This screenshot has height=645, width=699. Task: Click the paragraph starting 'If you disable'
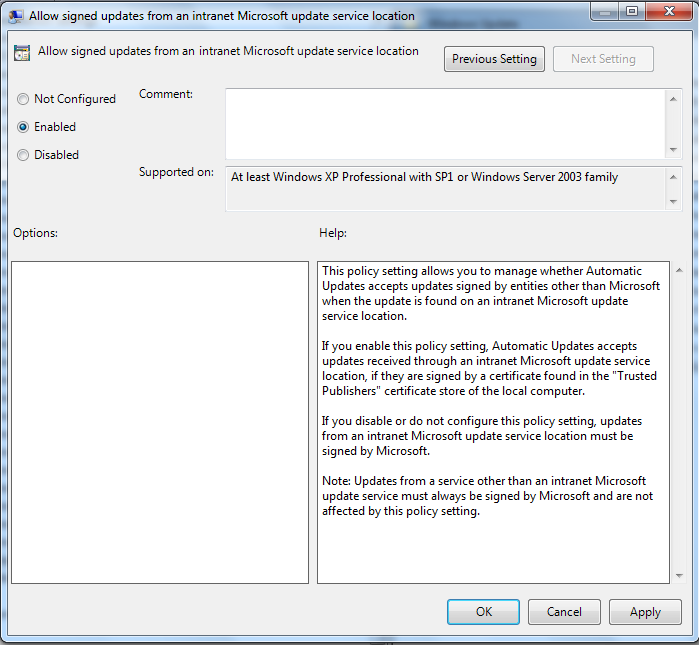click(482, 435)
